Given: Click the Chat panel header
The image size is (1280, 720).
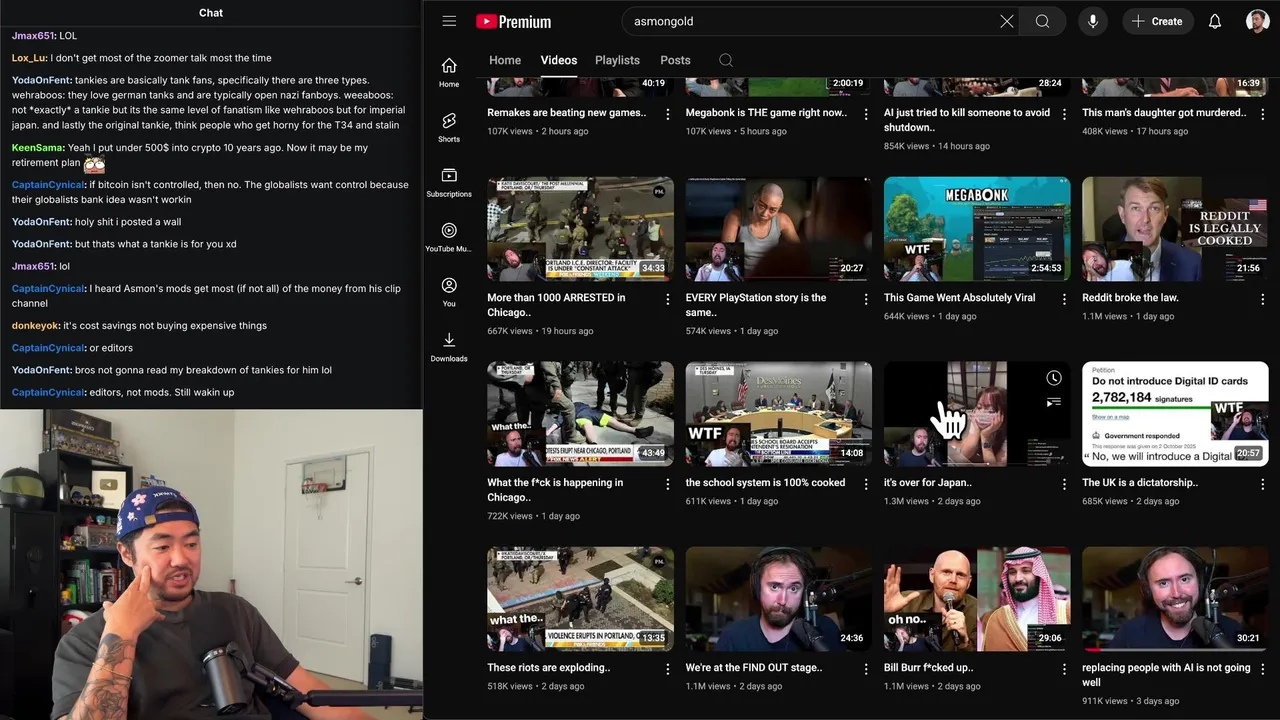Looking at the screenshot, I should pos(211,13).
